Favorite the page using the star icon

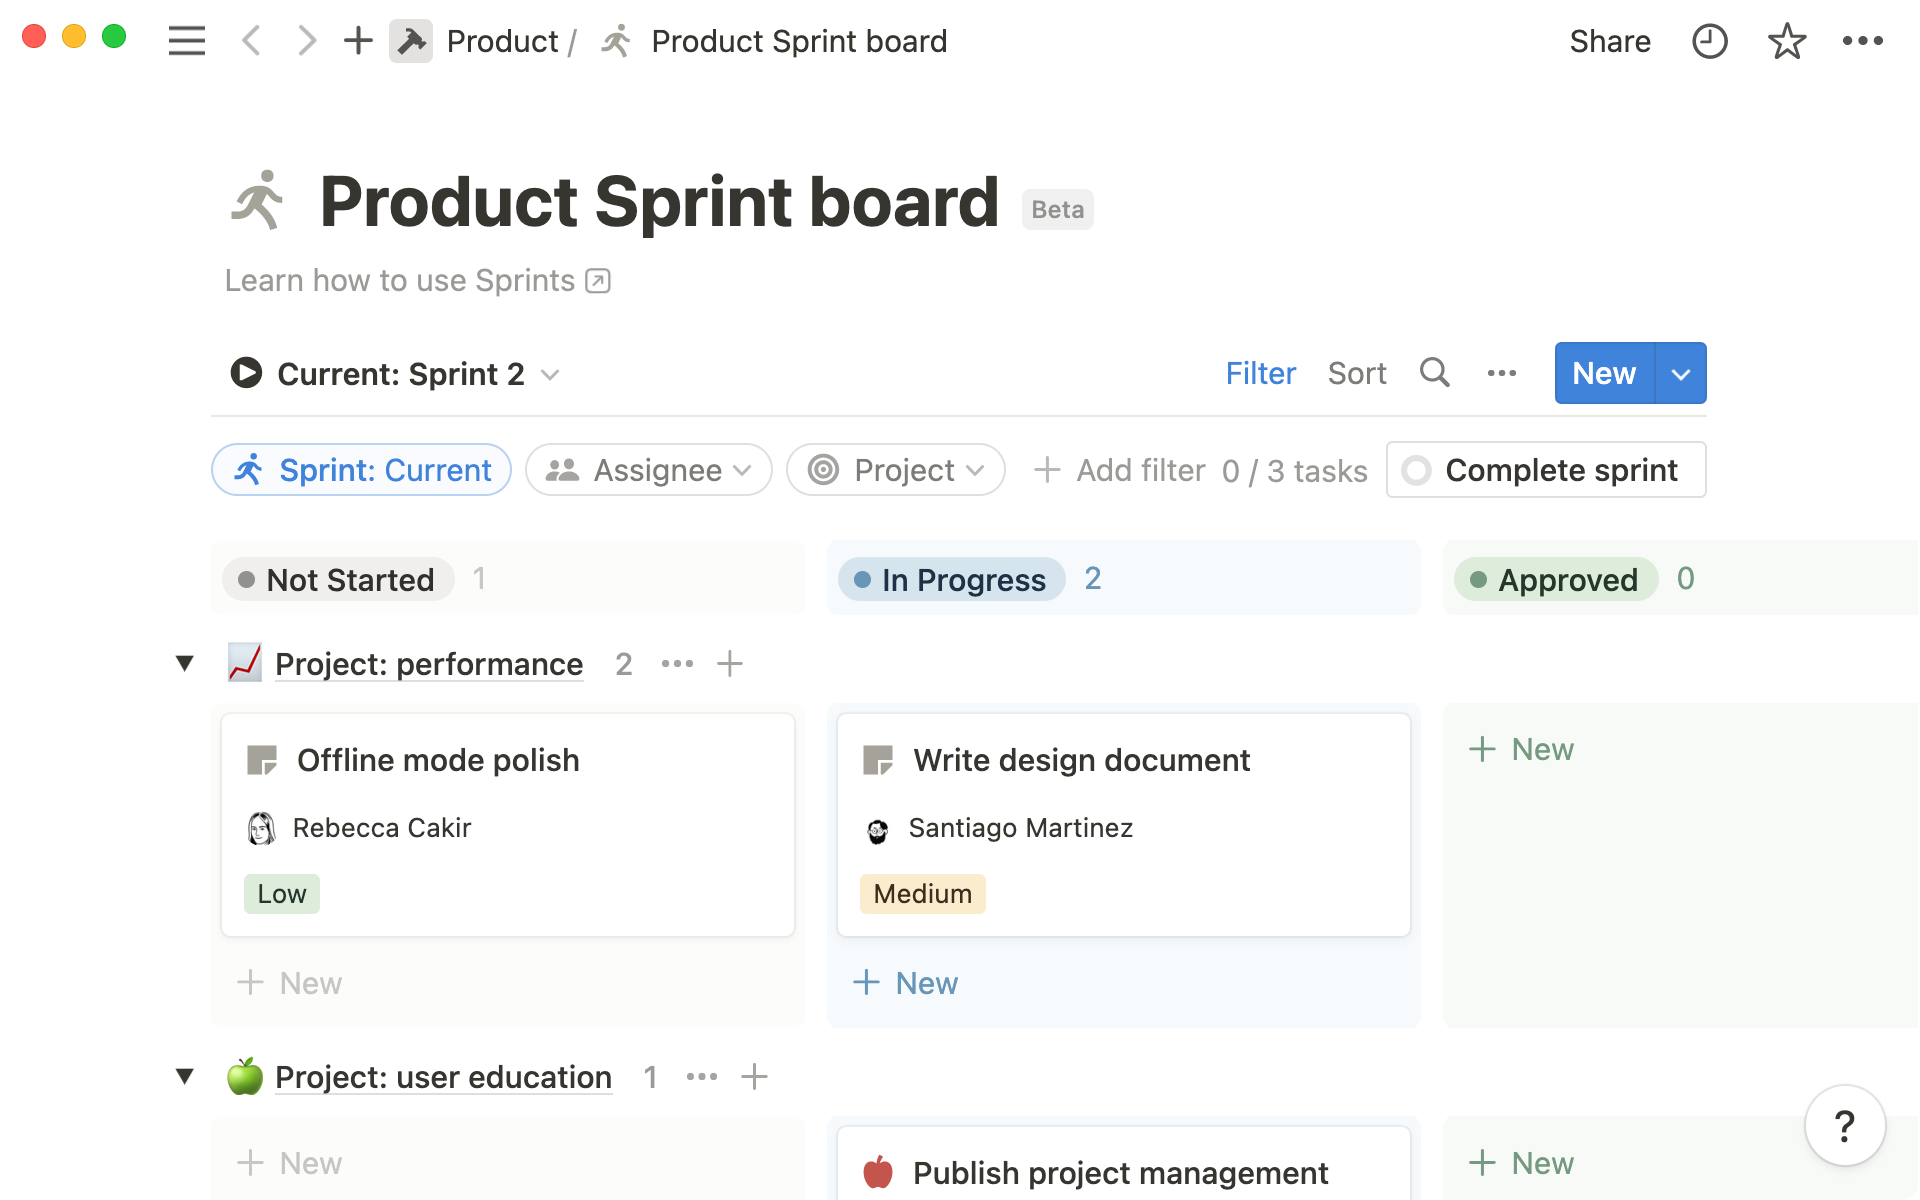pyautogui.click(x=1786, y=41)
